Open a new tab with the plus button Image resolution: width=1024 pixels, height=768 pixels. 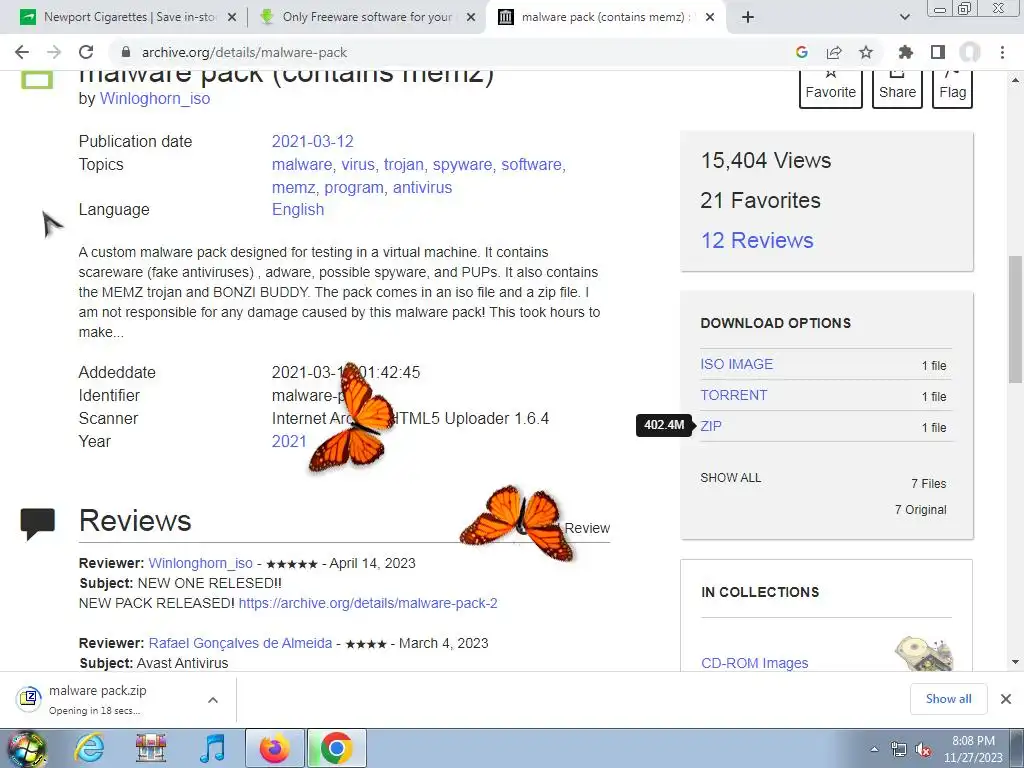pos(748,17)
